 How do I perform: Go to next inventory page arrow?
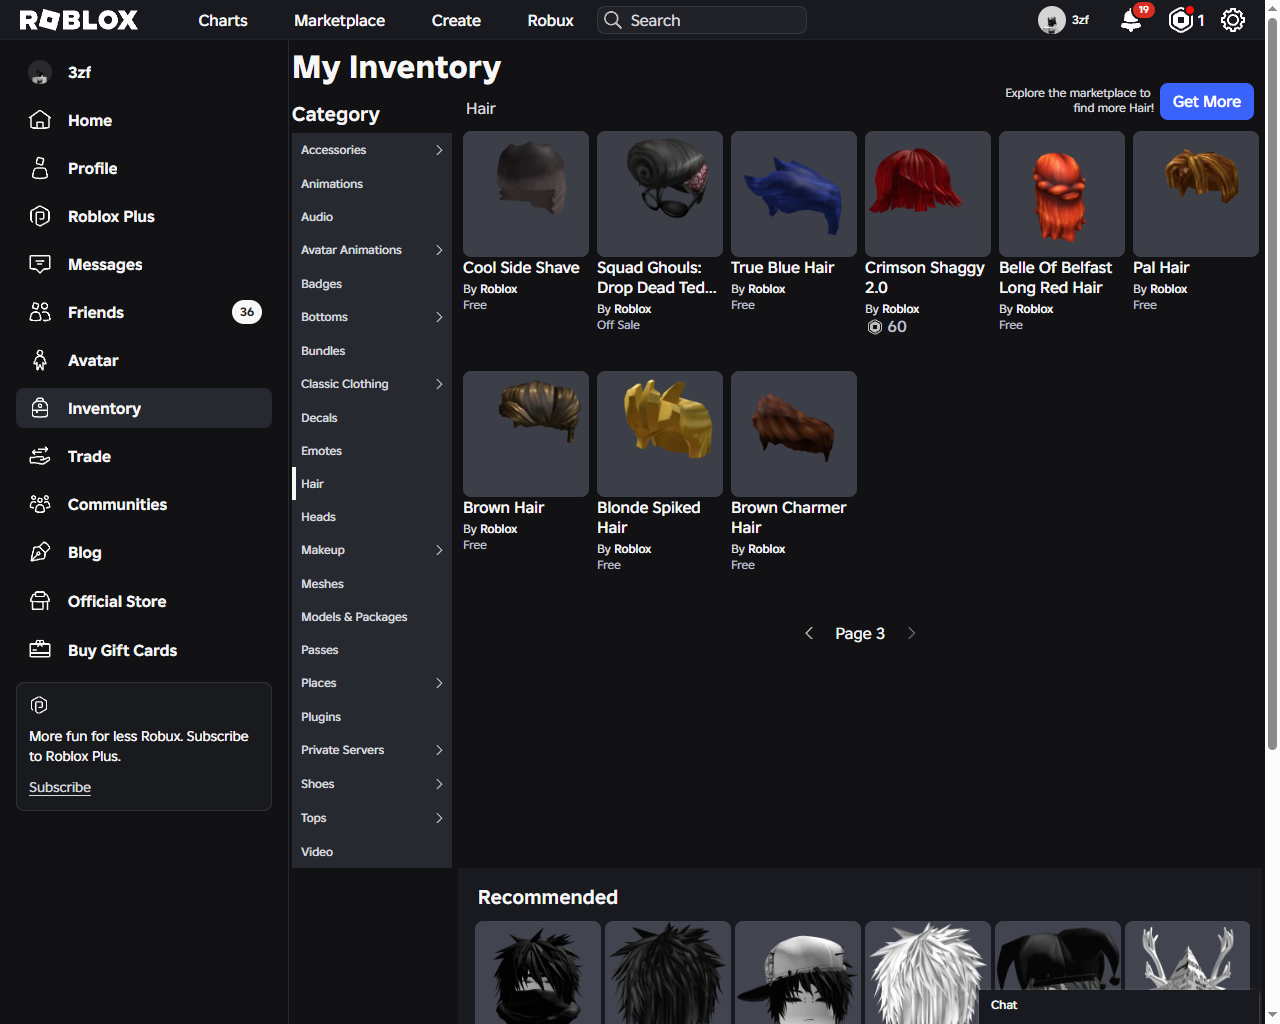911,633
